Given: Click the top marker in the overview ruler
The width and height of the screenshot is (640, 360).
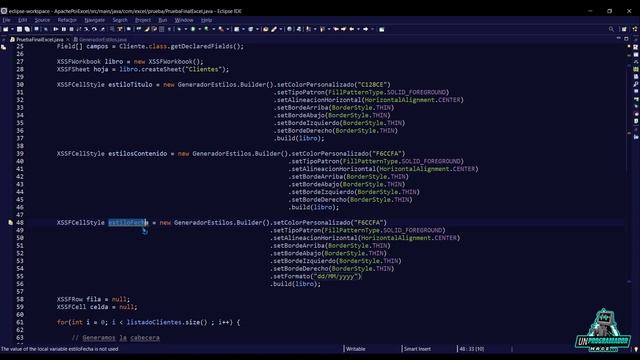Looking at the screenshot, I should tap(629, 46).
